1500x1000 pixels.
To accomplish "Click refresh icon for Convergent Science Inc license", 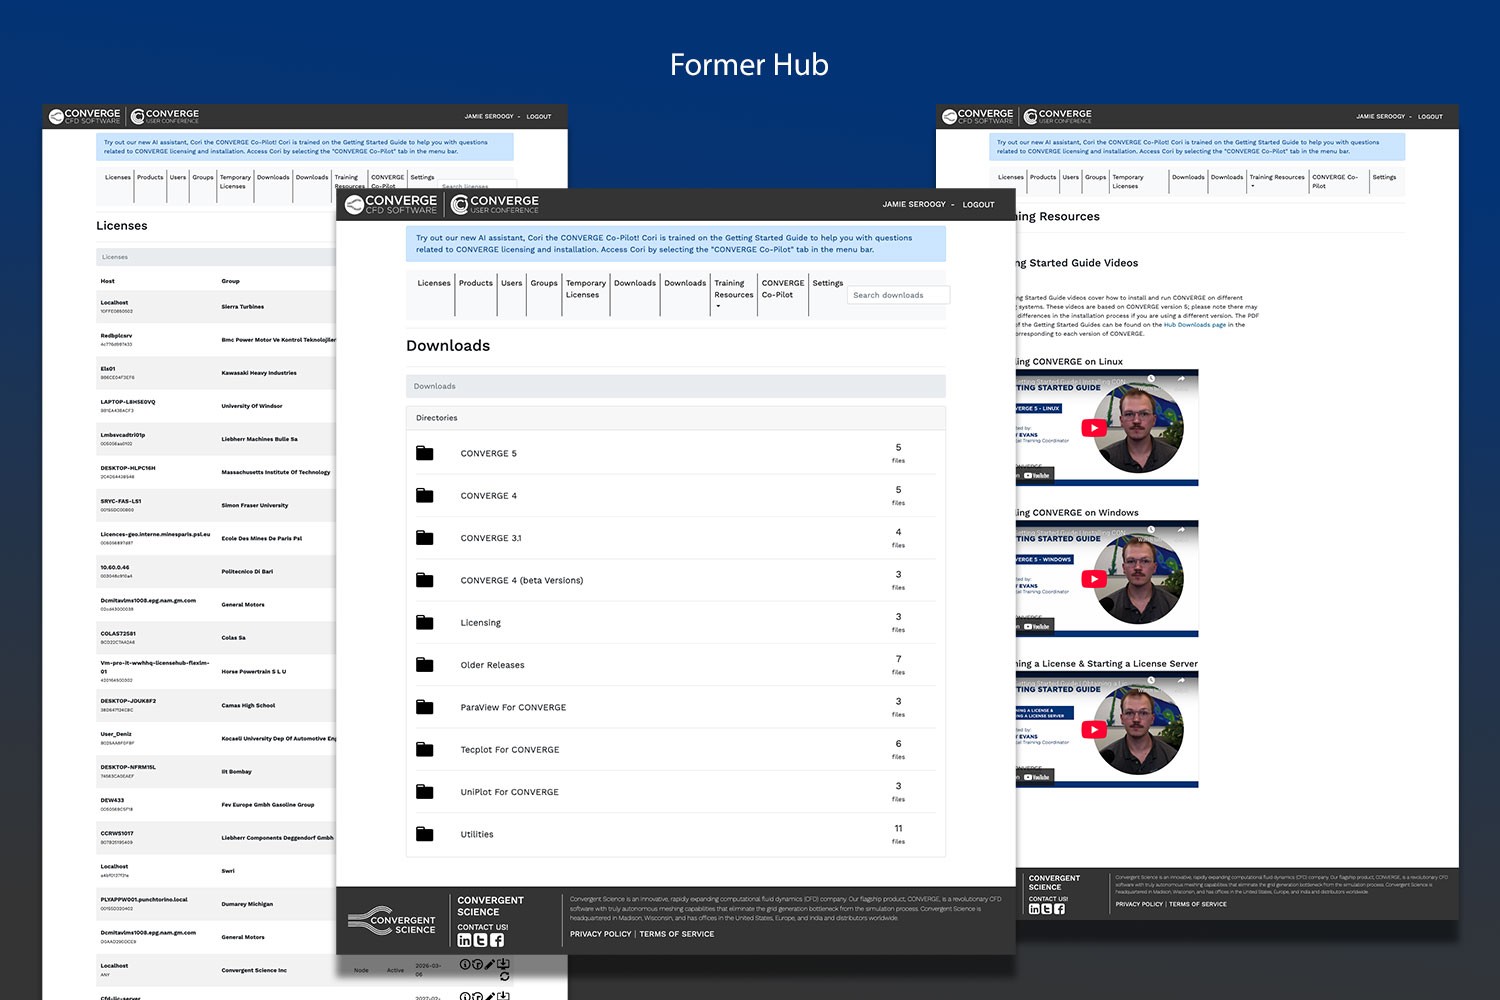I will pos(504,976).
